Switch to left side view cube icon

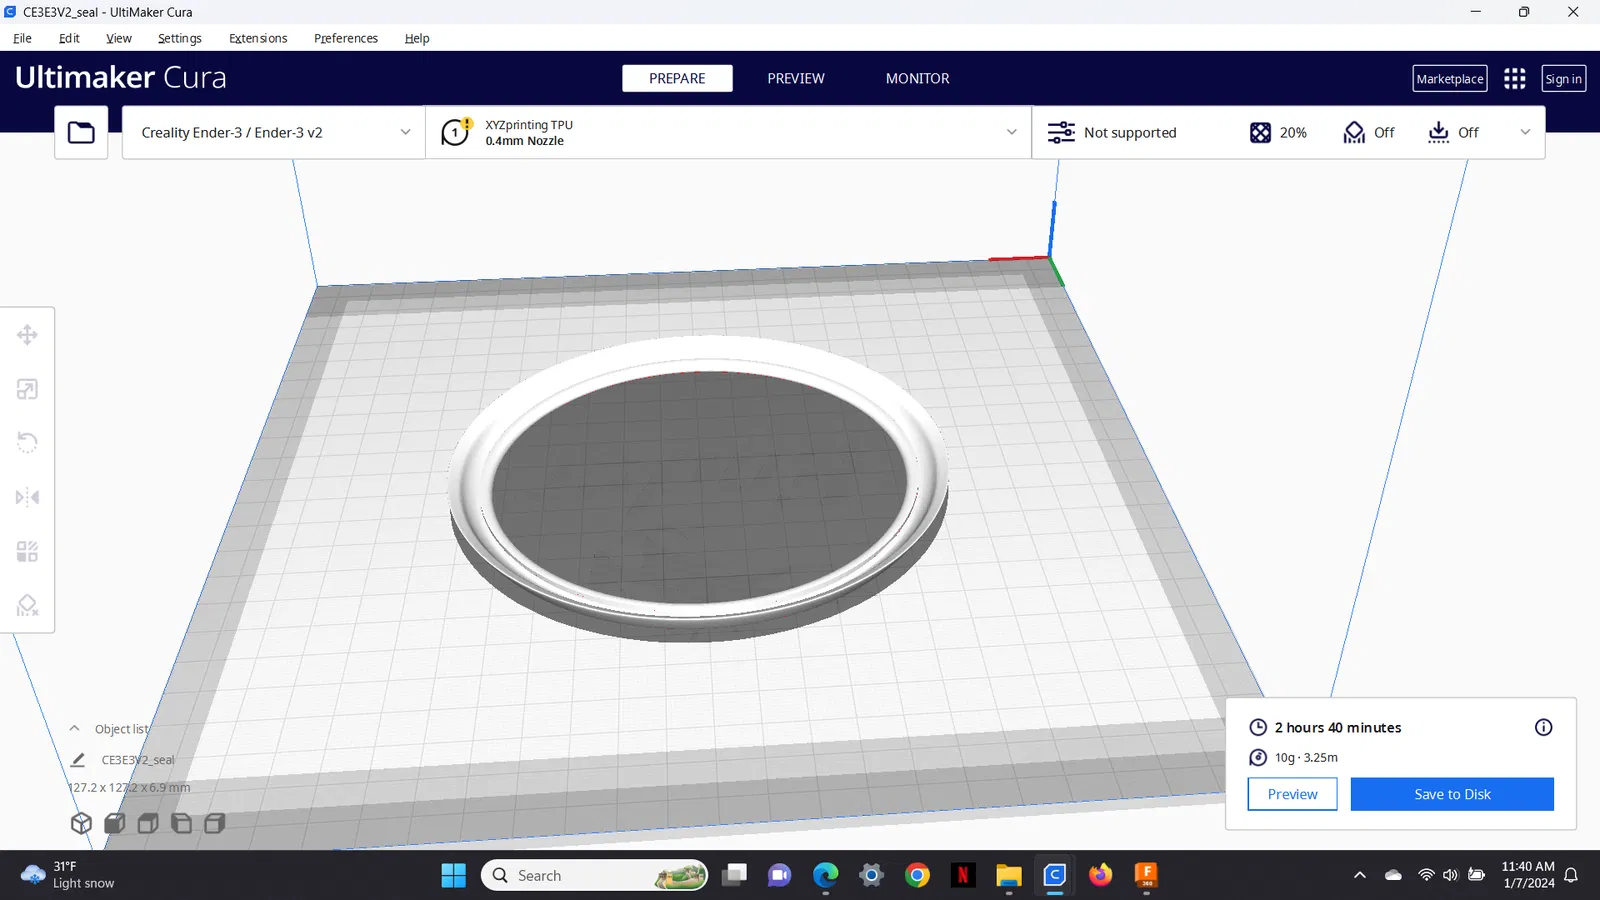(x=181, y=823)
